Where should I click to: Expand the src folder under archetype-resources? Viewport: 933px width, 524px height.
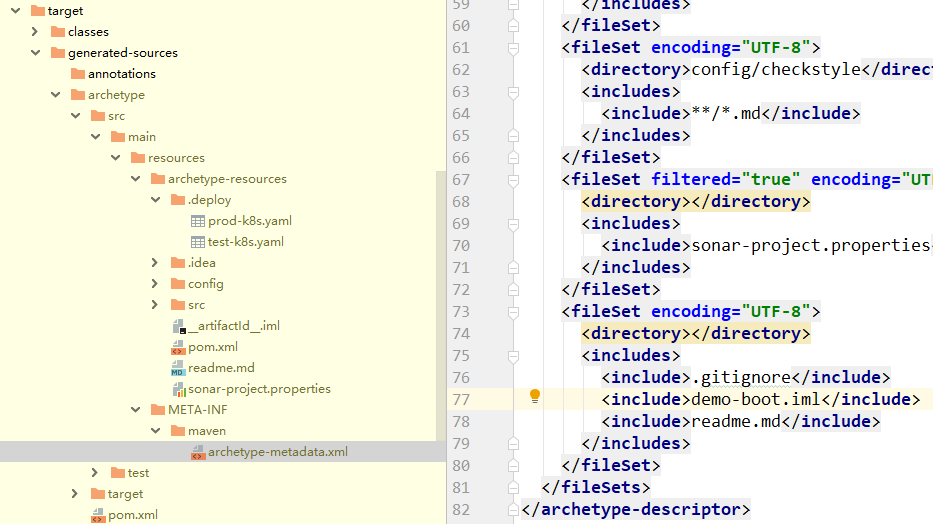tap(155, 305)
